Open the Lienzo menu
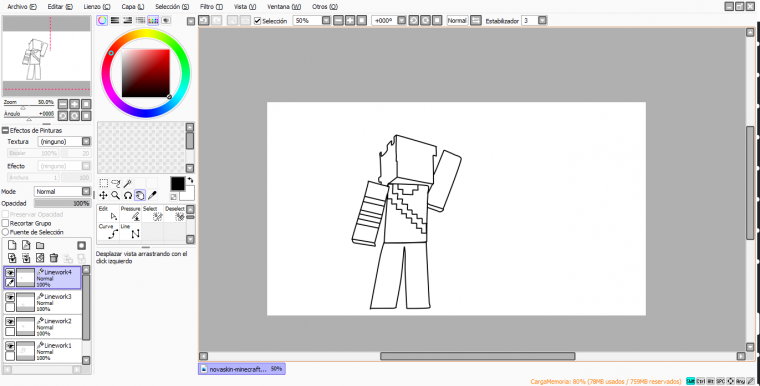This screenshot has width=760, height=386. pos(97,7)
